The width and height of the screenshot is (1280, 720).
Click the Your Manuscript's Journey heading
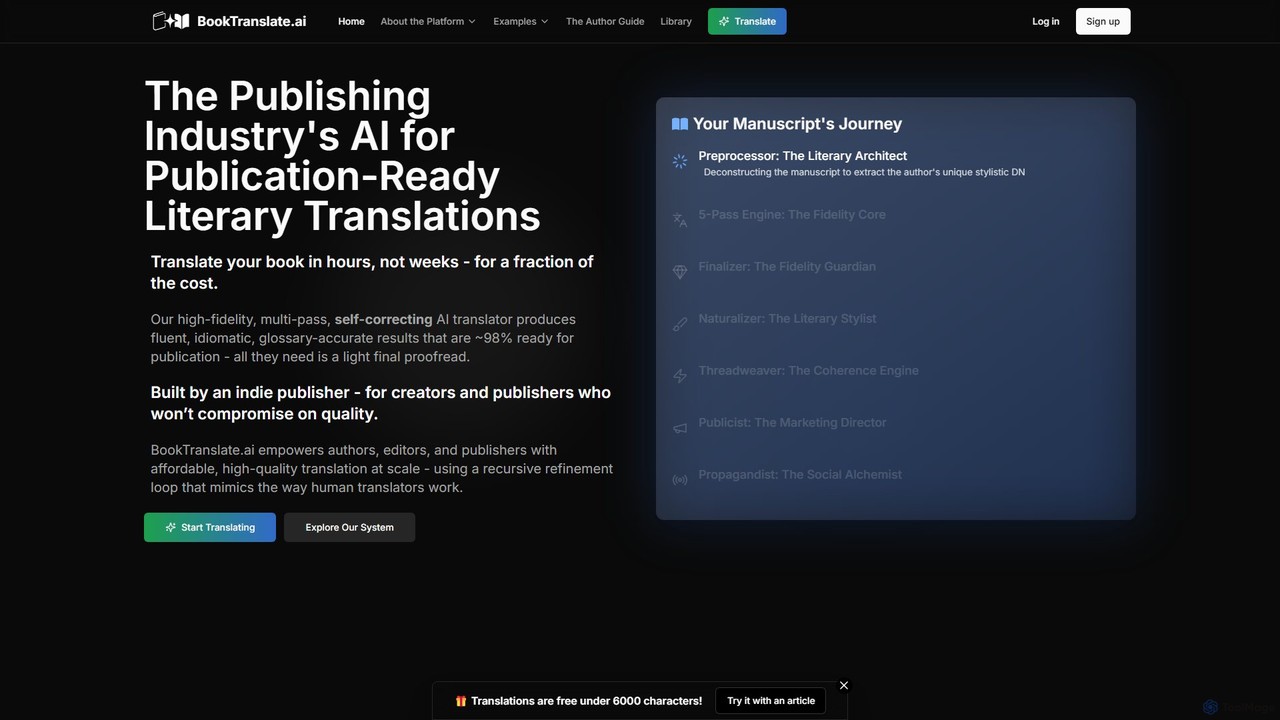tap(797, 124)
